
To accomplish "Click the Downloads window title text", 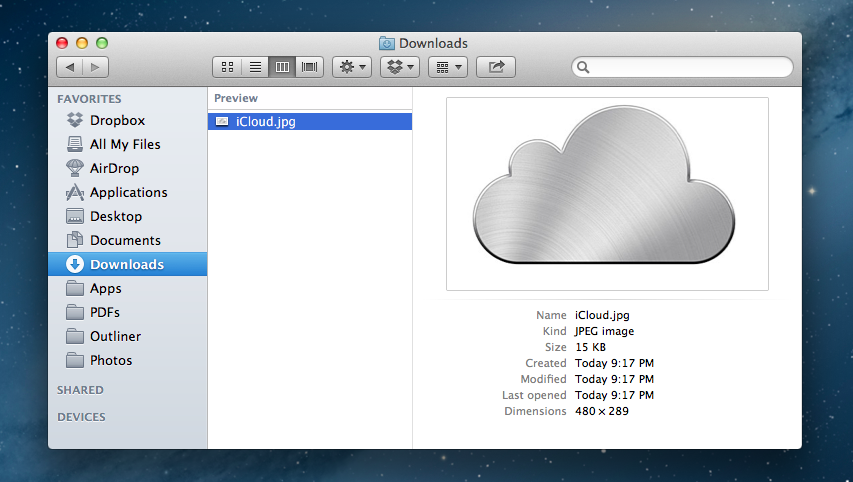I will pyautogui.click(x=433, y=43).
